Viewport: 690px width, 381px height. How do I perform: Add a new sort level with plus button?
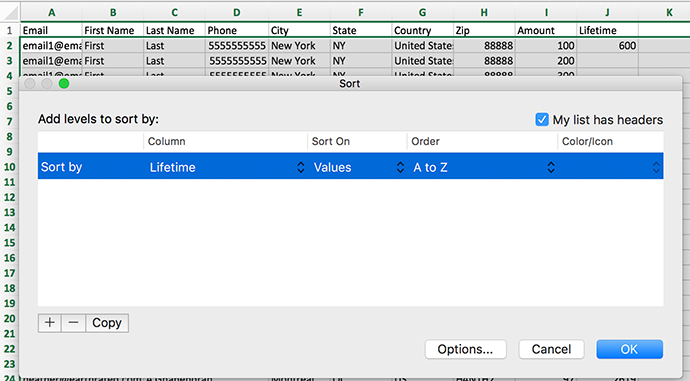click(50, 323)
